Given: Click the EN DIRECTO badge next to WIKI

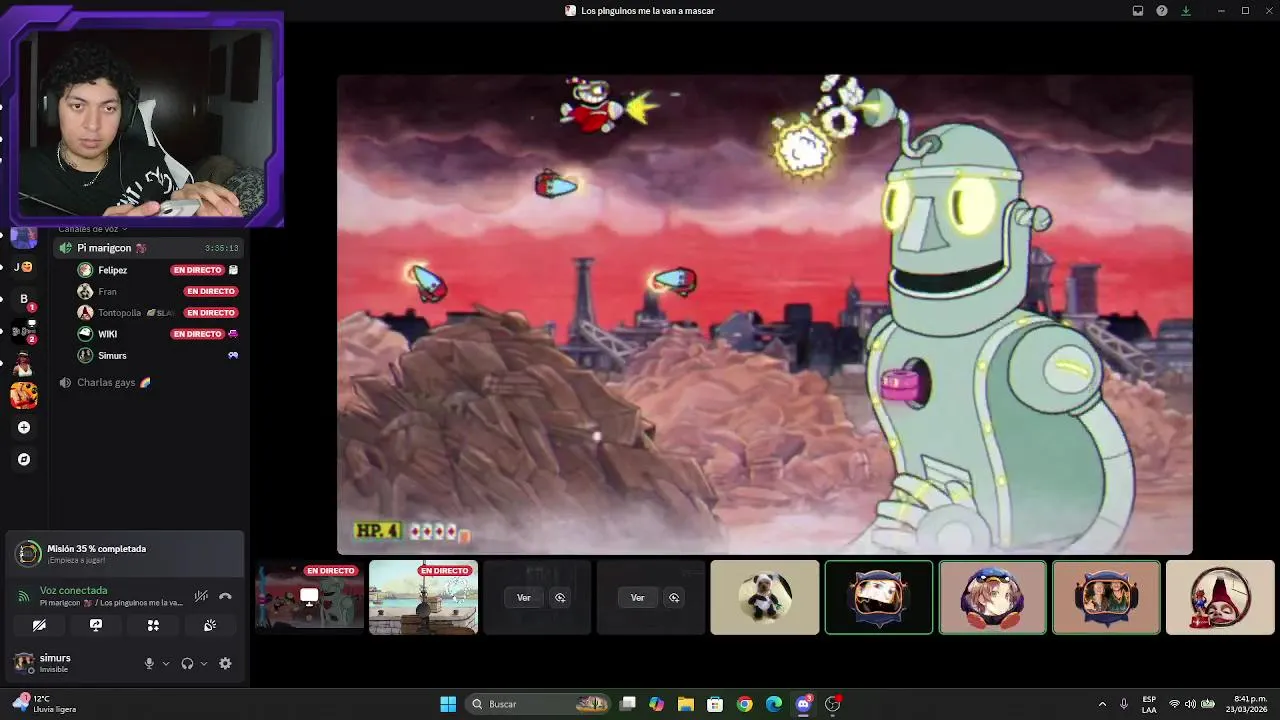Looking at the screenshot, I should pyautogui.click(x=197, y=334).
